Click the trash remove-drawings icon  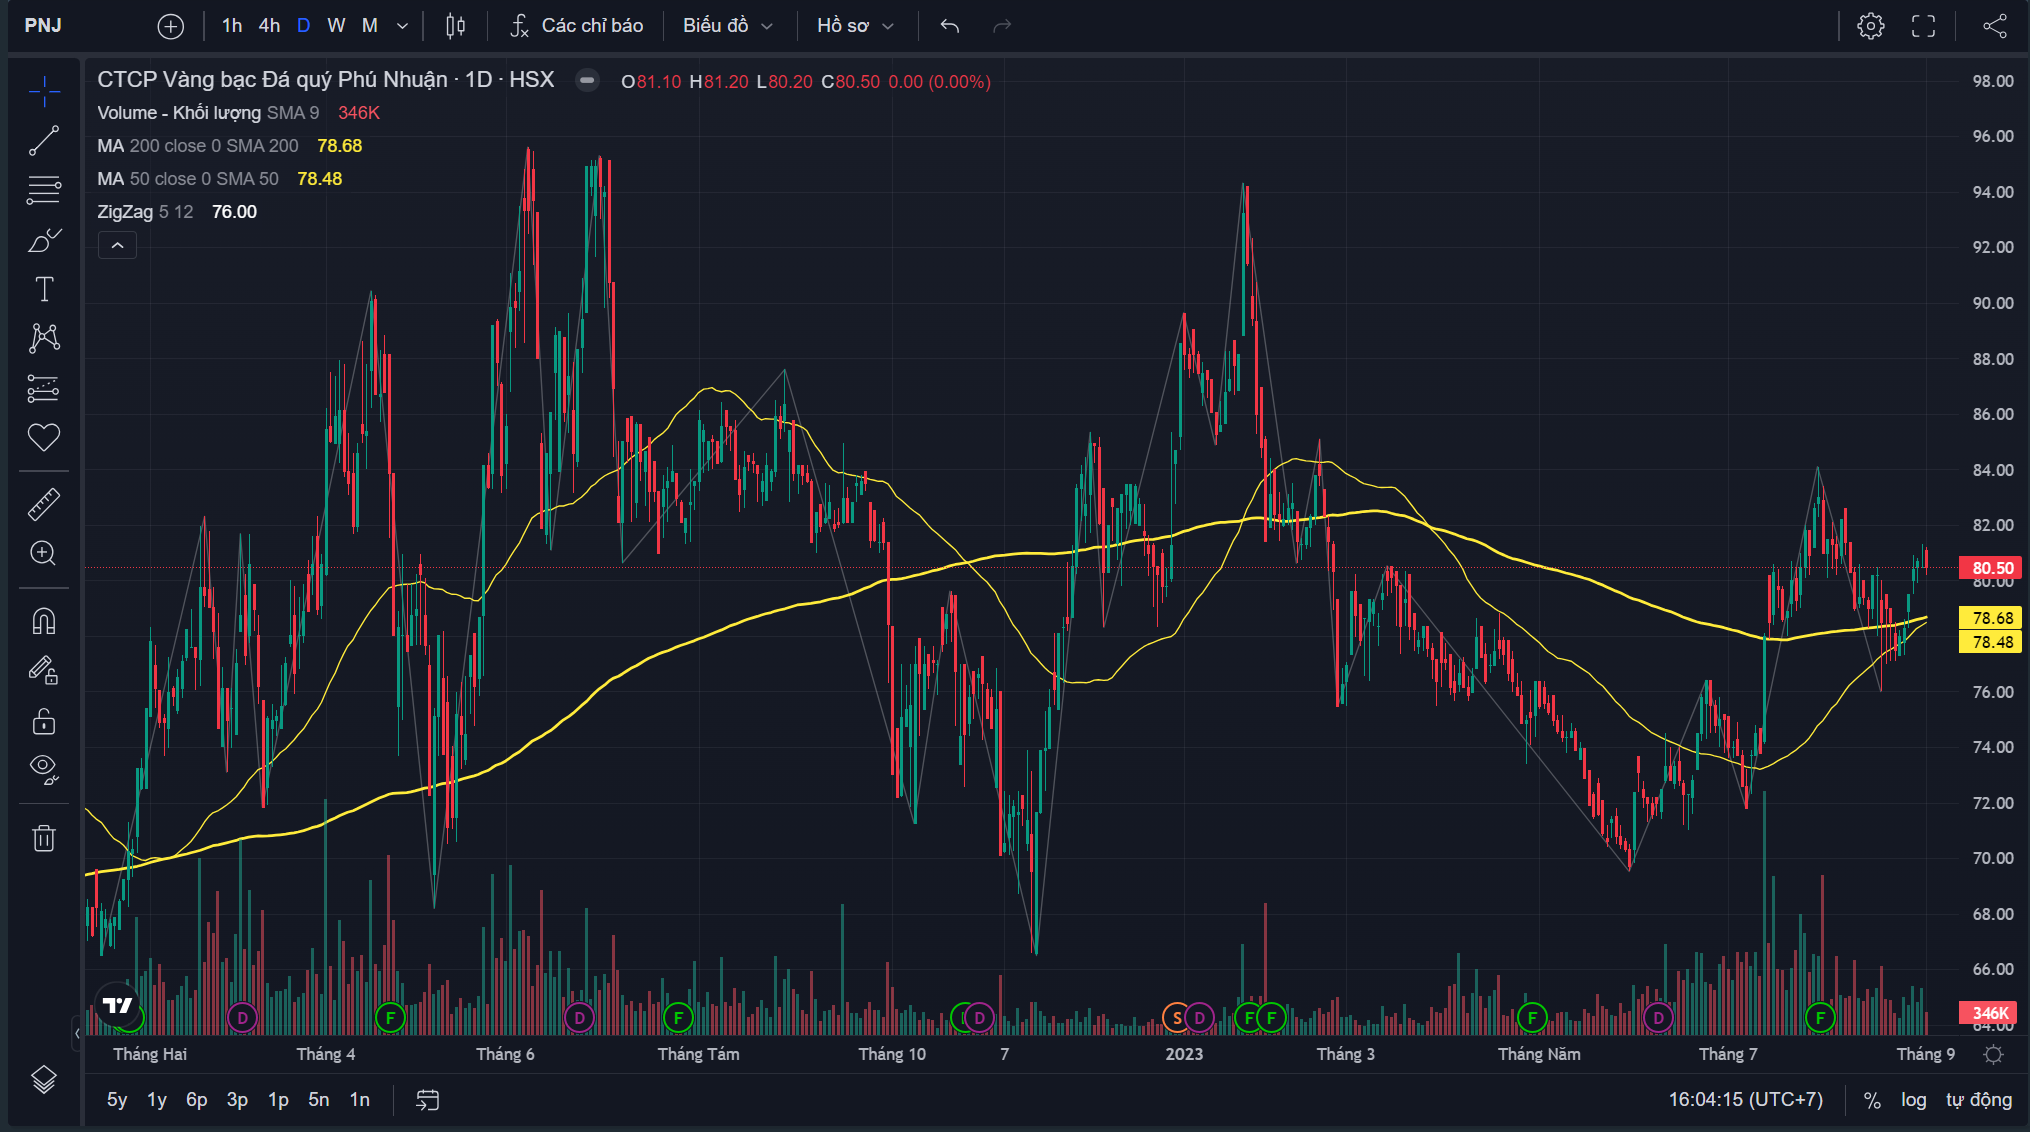44,838
